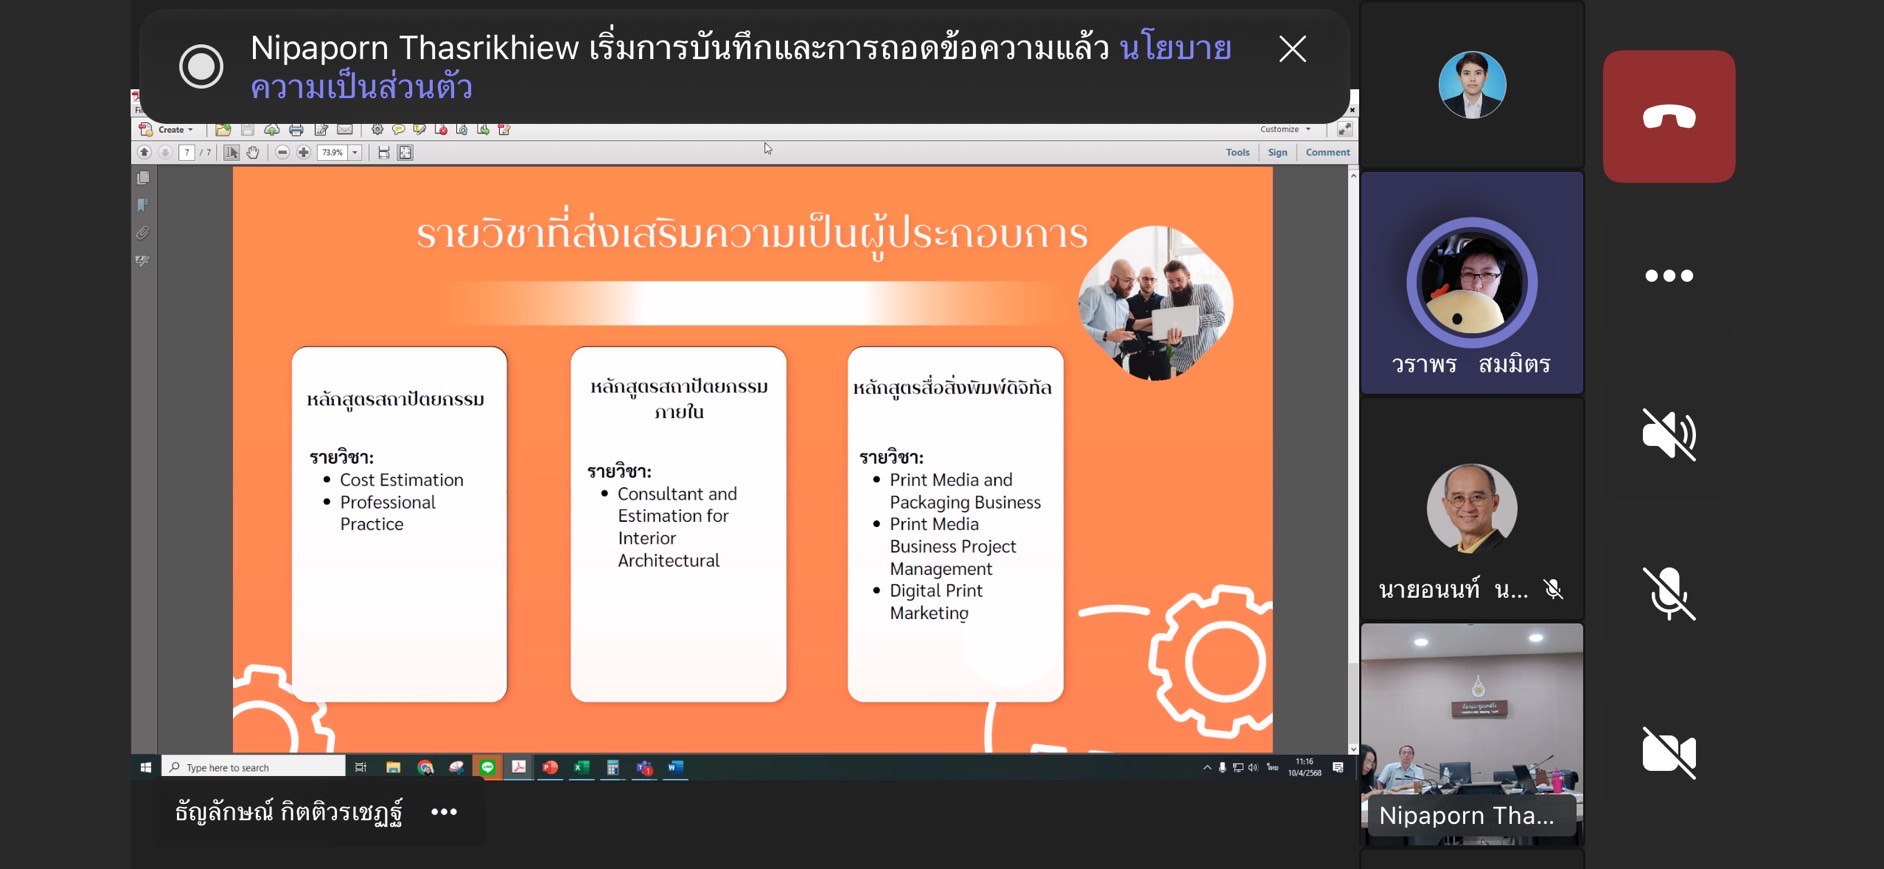Image resolution: width=1884 pixels, height=869 pixels.
Task: Open options for presenter ธัญลักษณ์ กิตติวรเชฏฐ์
Action: click(444, 812)
